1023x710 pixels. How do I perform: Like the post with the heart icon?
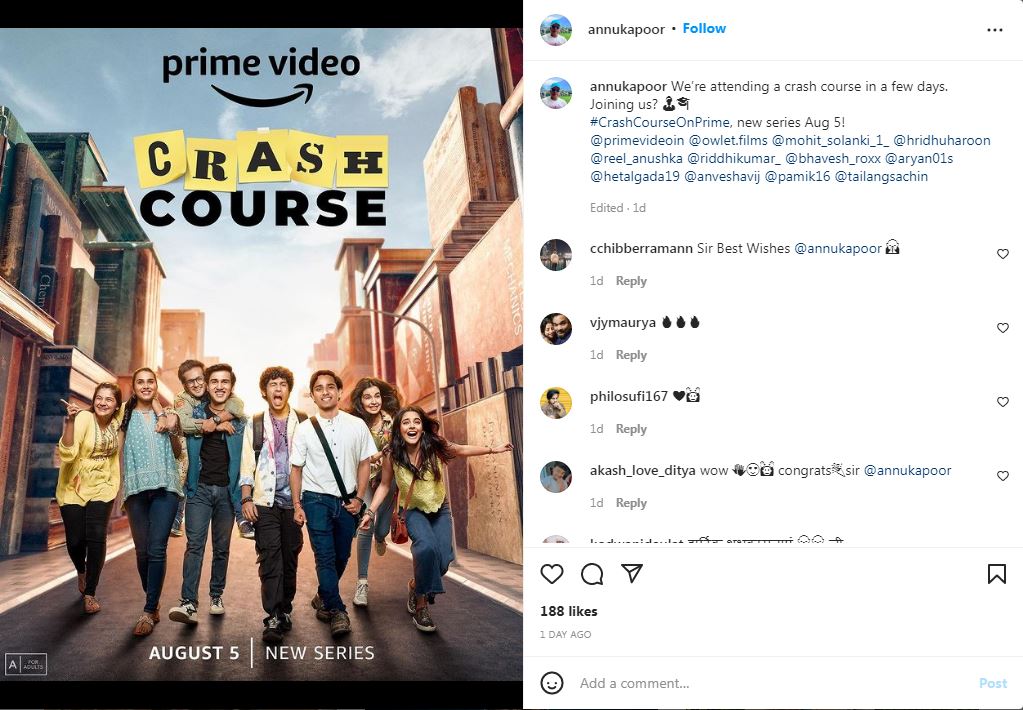click(552, 574)
